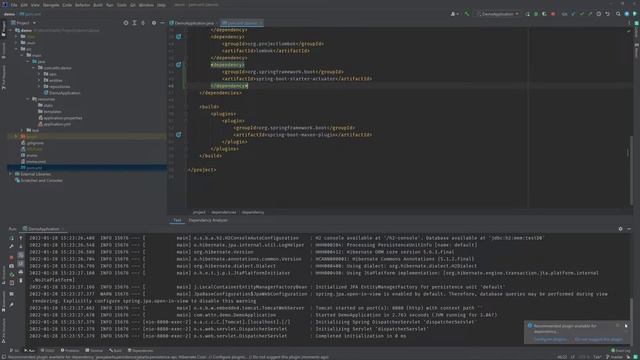Switch to the Dependency Analyzer tab
The width and height of the screenshot is (640, 360).
[x=208, y=220]
